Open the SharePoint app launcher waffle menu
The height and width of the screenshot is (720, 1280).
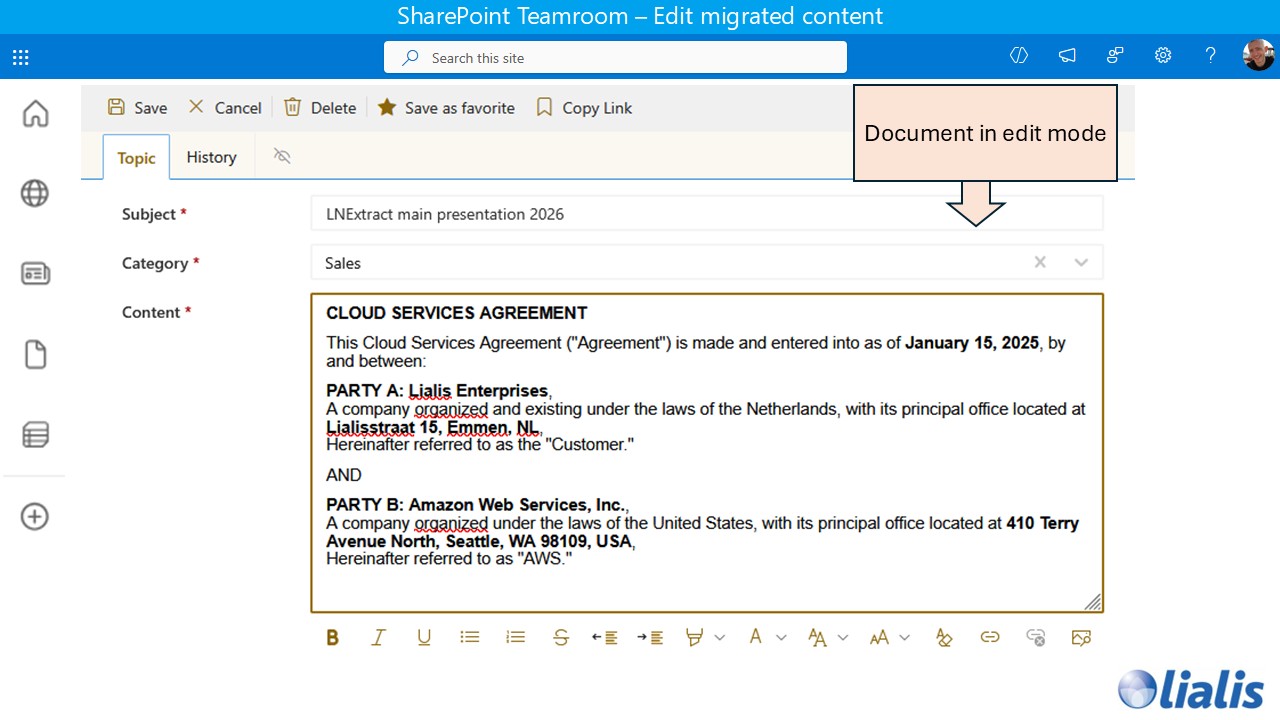coord(20,57)
